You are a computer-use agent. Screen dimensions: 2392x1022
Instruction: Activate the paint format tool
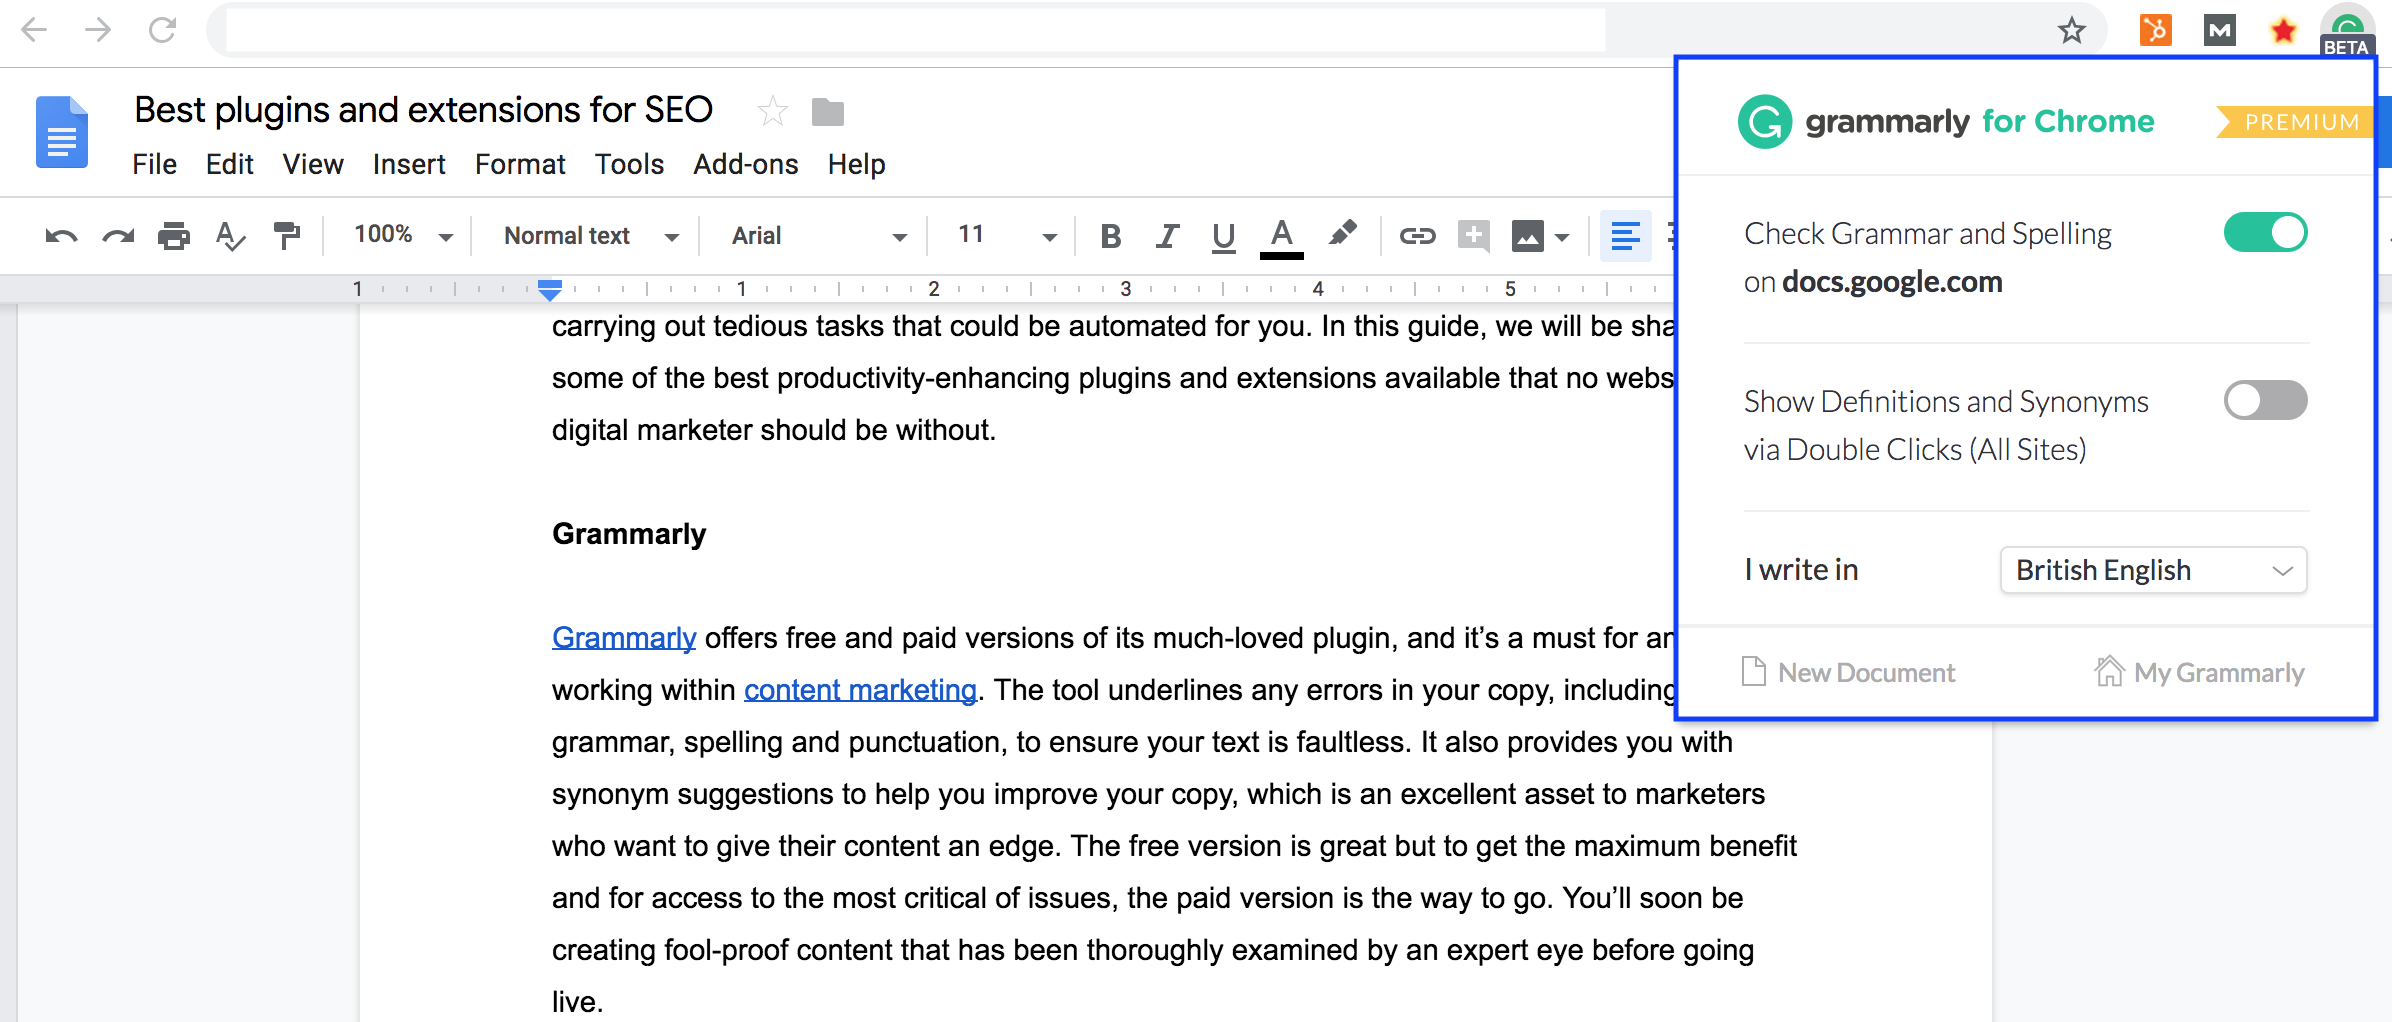(287, 236)
